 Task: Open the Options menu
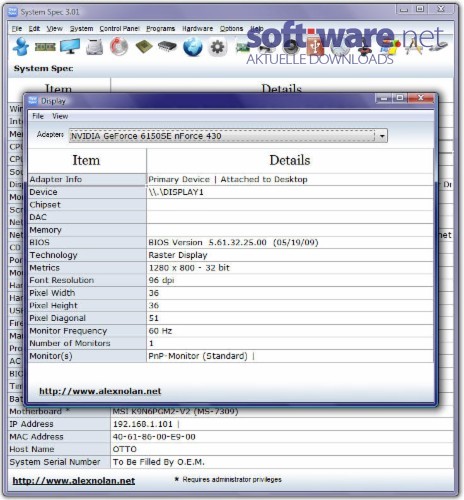(x=231, y=29)
